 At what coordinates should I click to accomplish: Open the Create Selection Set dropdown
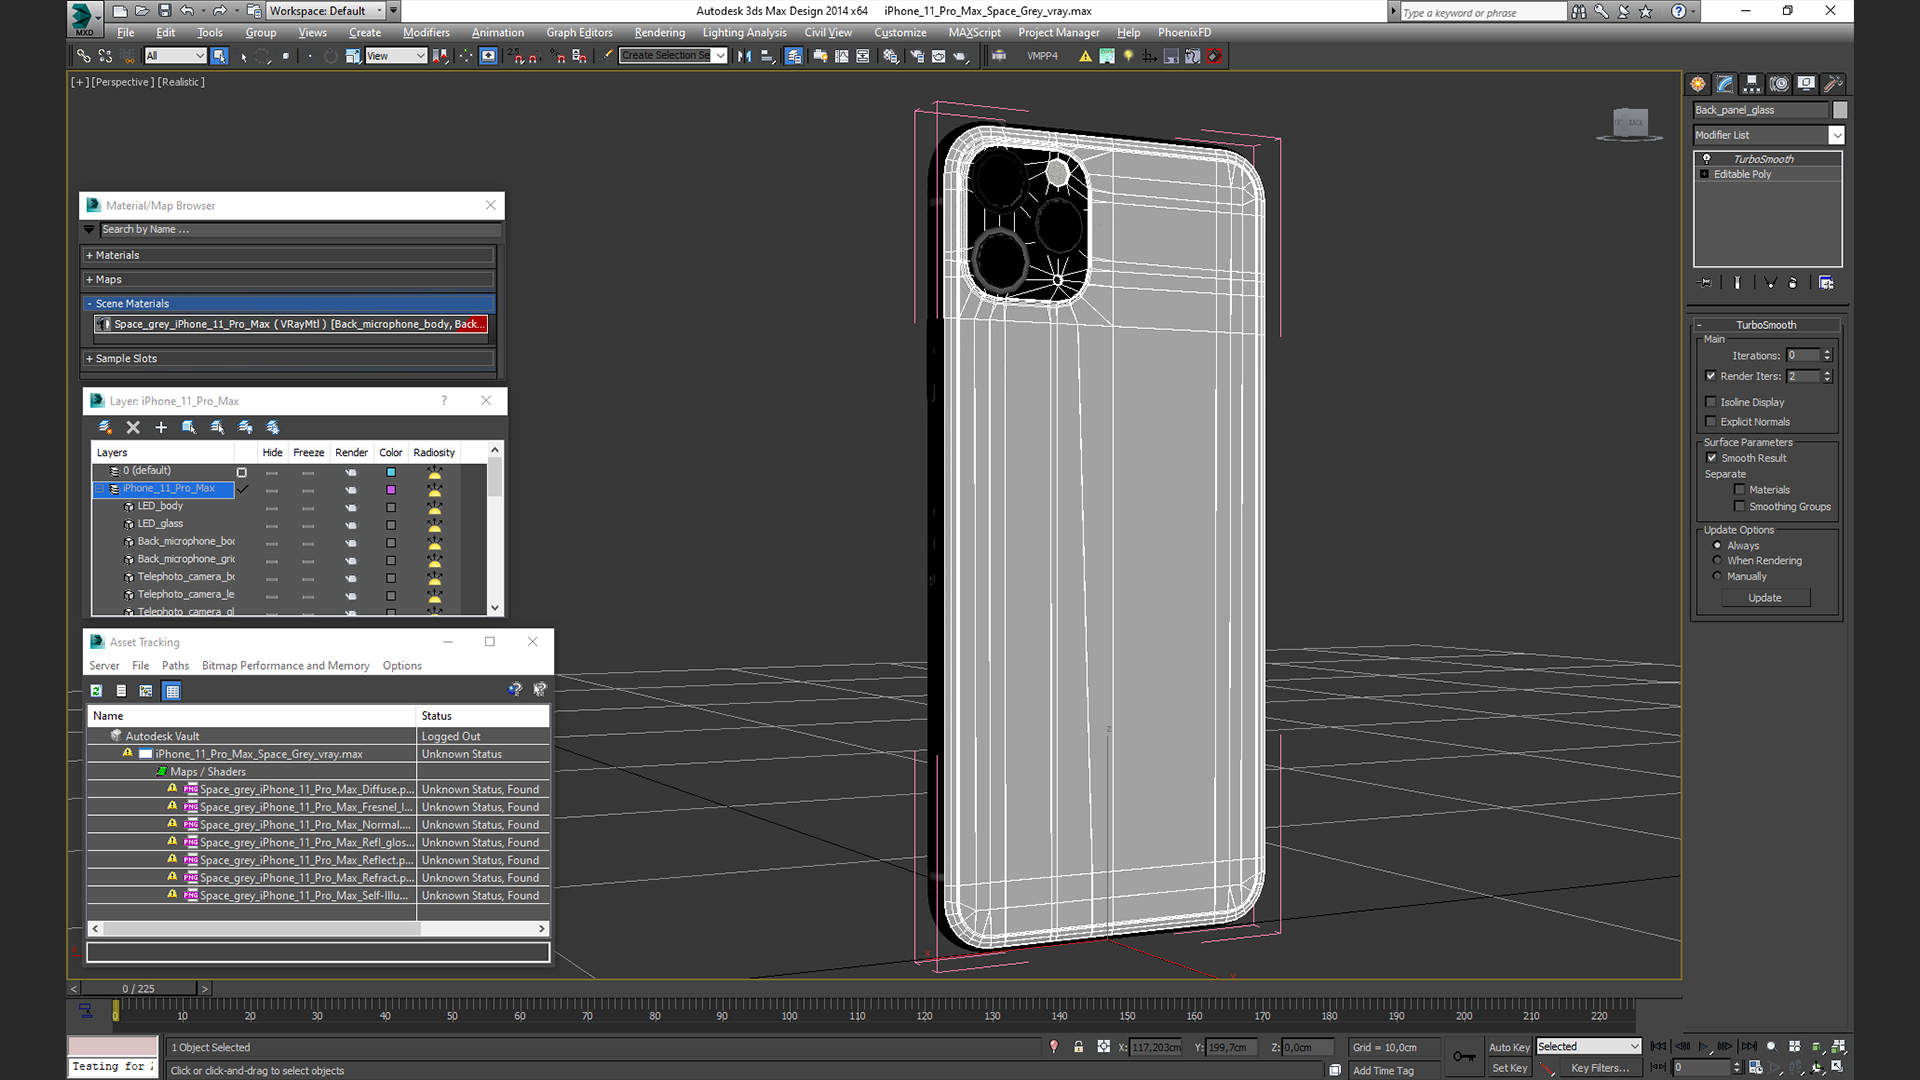click(720, 56)
